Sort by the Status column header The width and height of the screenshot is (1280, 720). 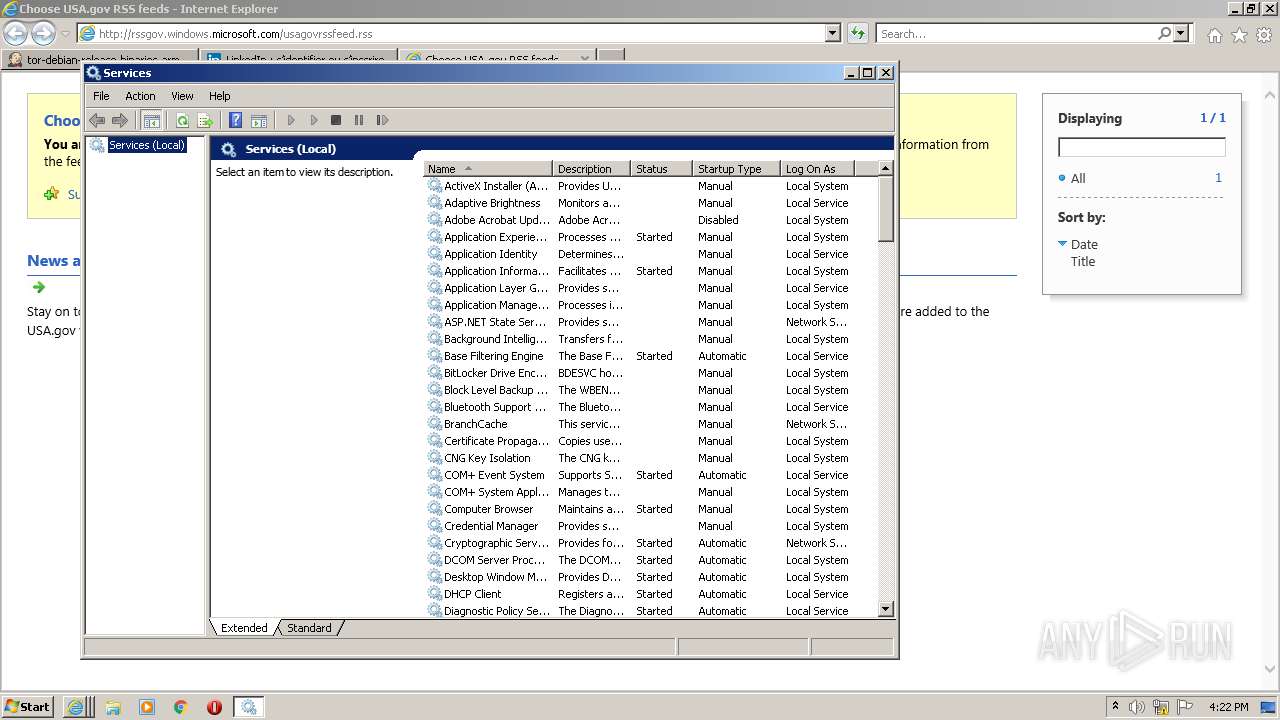(661, 169)
